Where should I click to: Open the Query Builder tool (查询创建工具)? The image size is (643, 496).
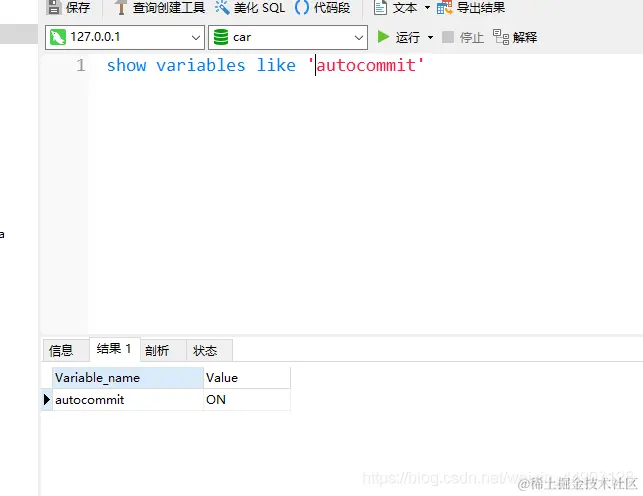[x=160, y=7]
